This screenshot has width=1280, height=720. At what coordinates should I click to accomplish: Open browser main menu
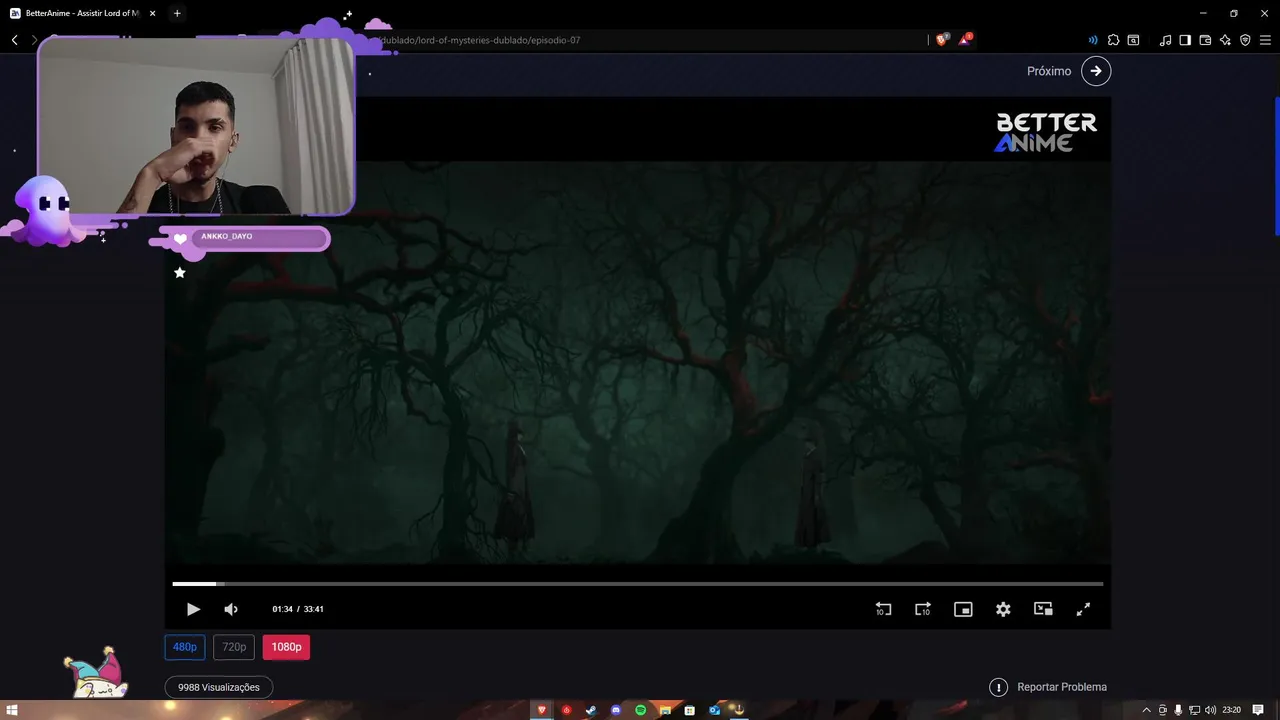[1265, 40]
